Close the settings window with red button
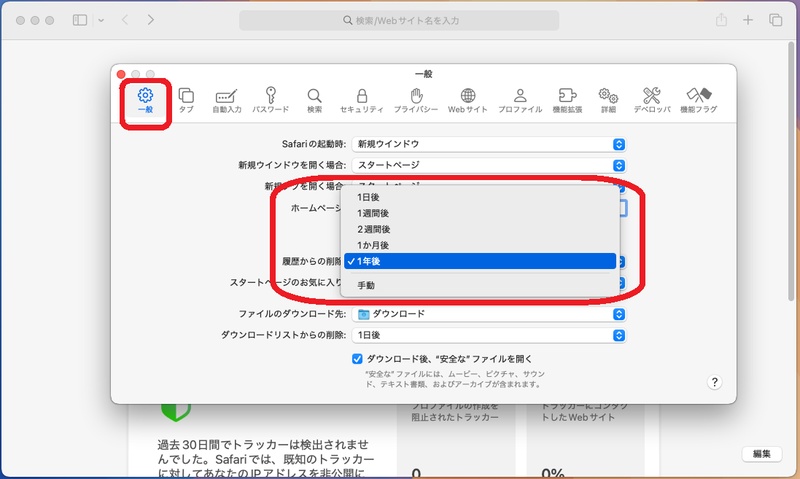This screenshot has width=800, height=479. [121, 74]
